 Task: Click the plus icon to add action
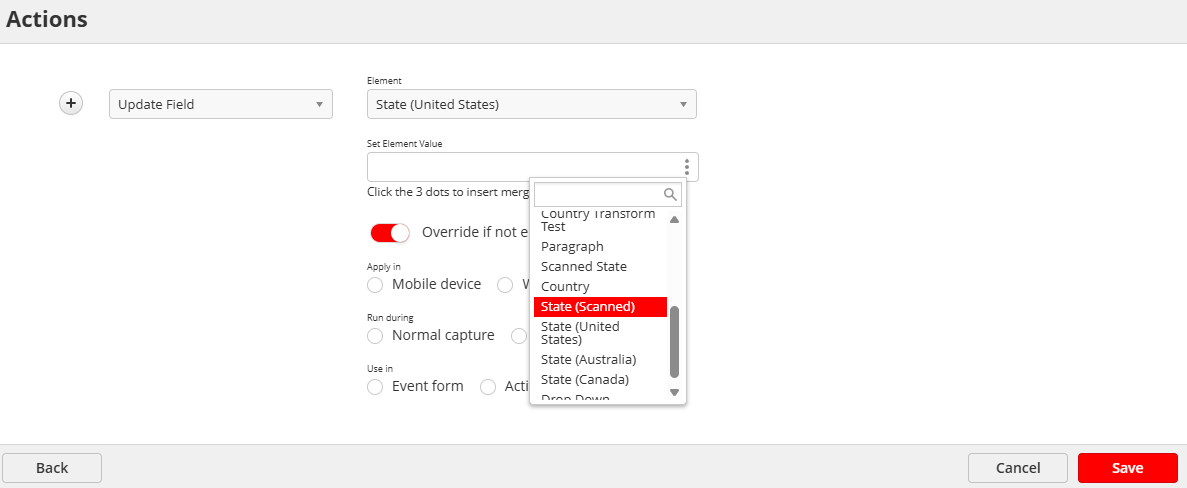[70, 103]
